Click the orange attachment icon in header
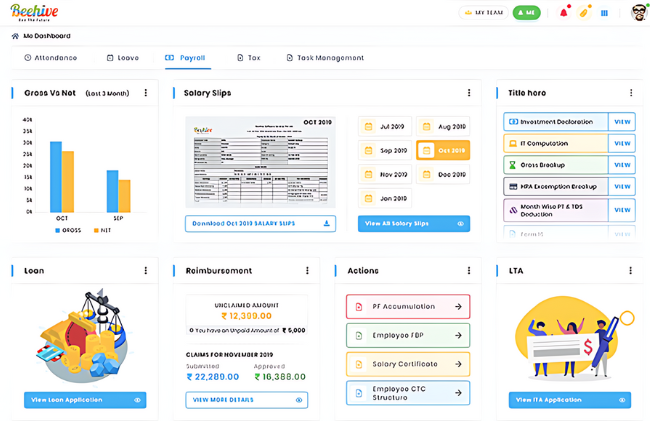The image size is (650, 421). tap(584, 12)
